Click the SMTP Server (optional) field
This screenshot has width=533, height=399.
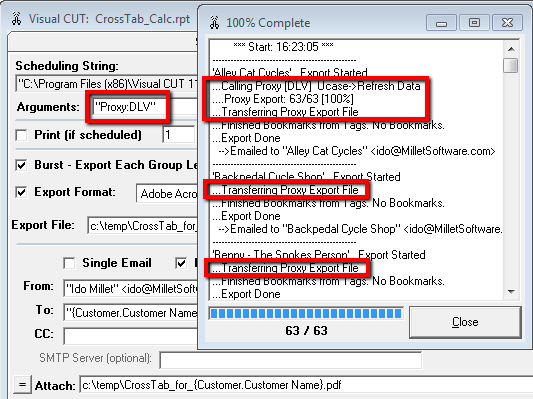click(x=291, y=361)
